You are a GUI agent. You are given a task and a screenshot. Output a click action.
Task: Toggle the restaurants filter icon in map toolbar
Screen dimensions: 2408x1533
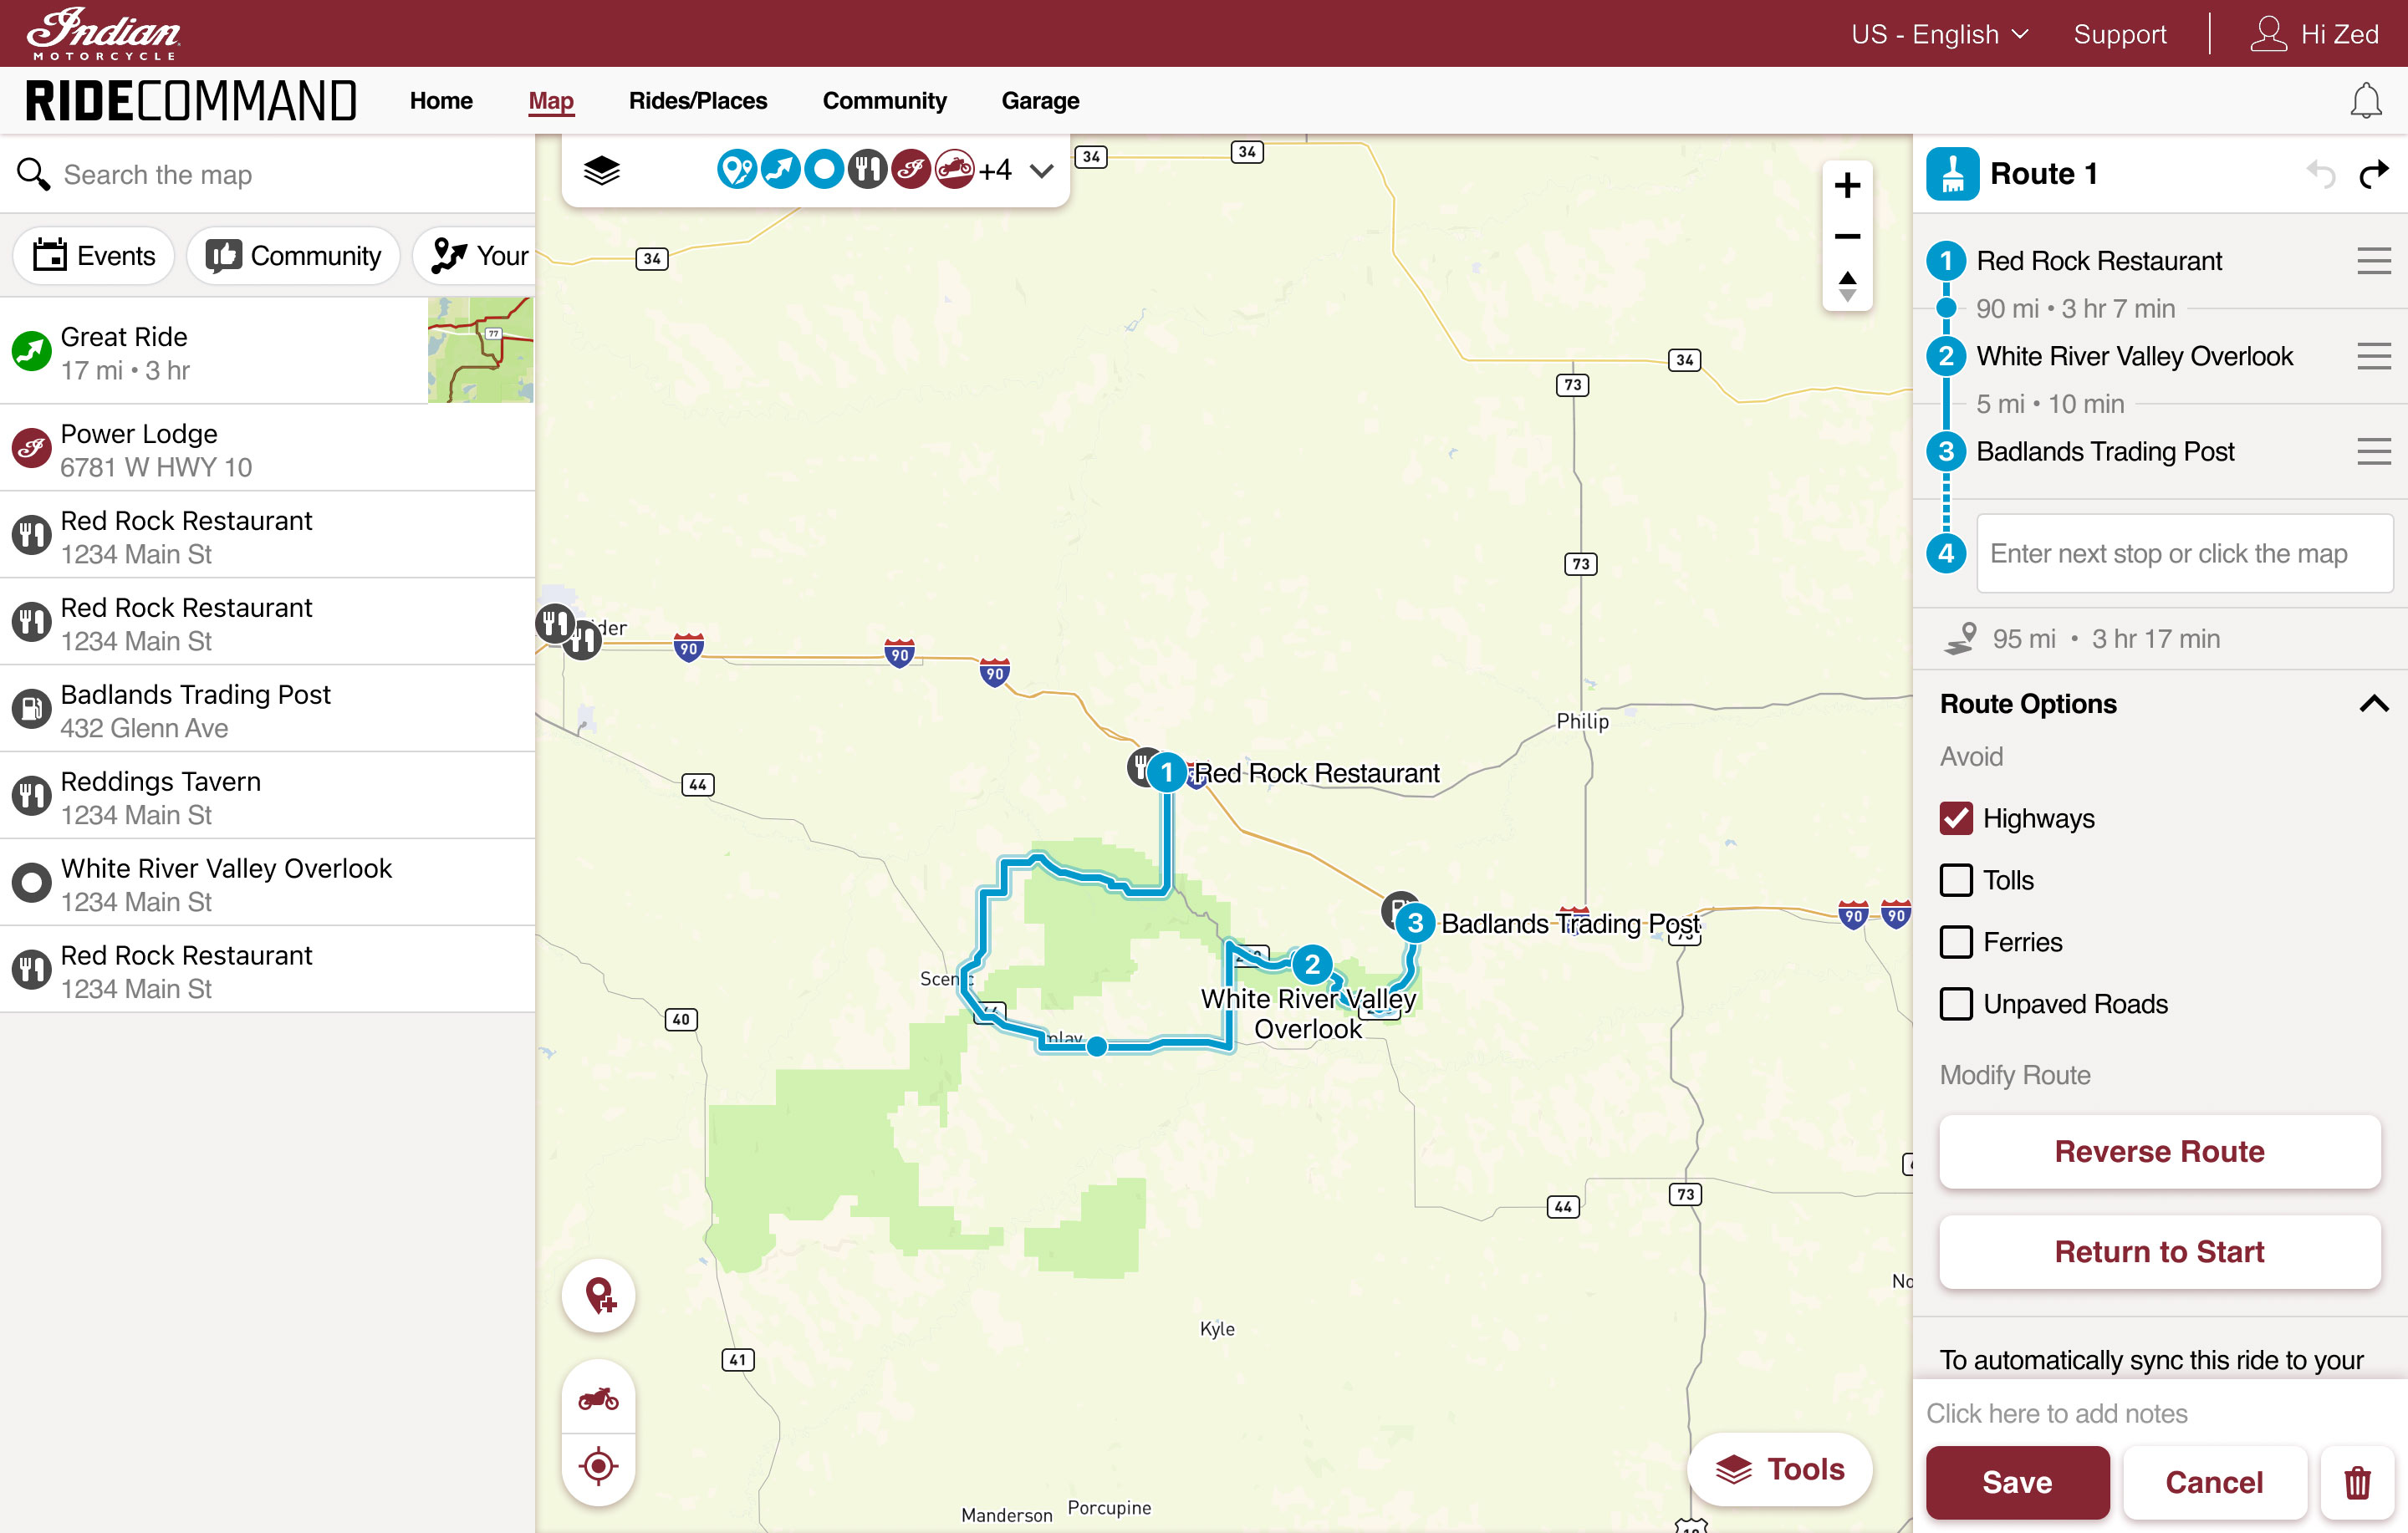point(868,170)
